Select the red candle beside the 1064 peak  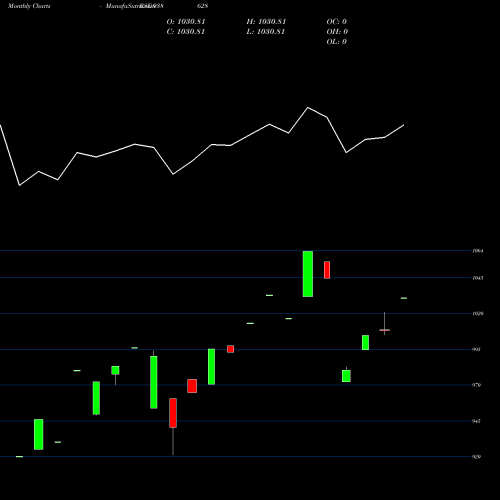click(x=327, y=270)
